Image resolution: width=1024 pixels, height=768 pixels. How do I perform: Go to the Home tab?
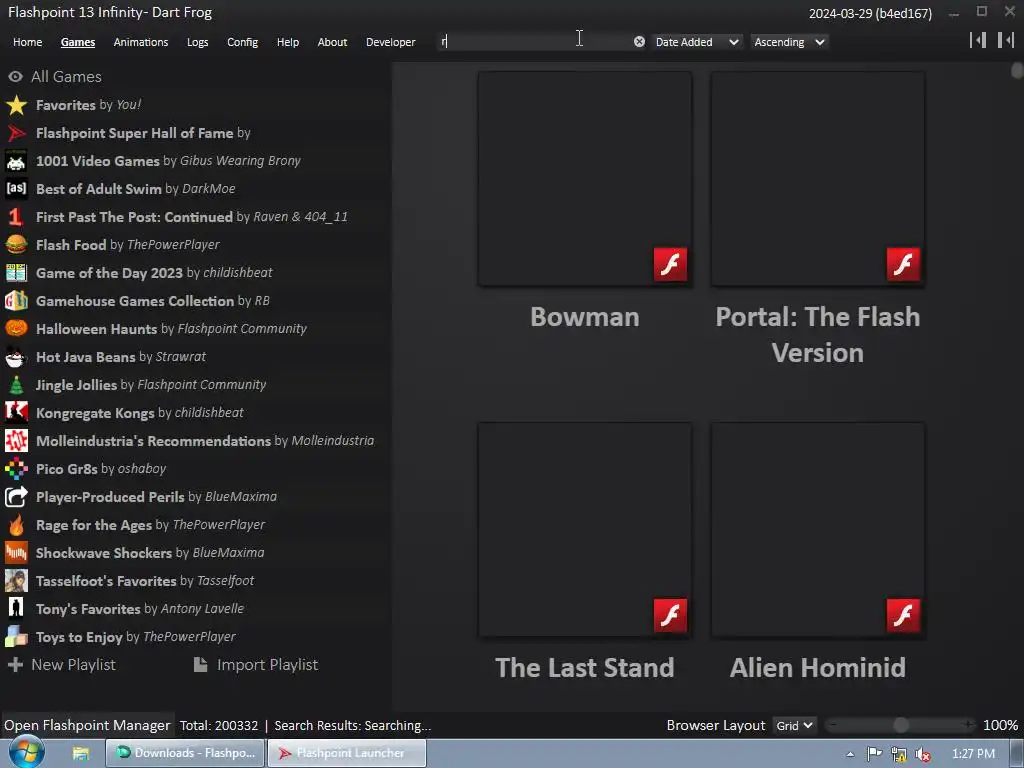[27, 42]
